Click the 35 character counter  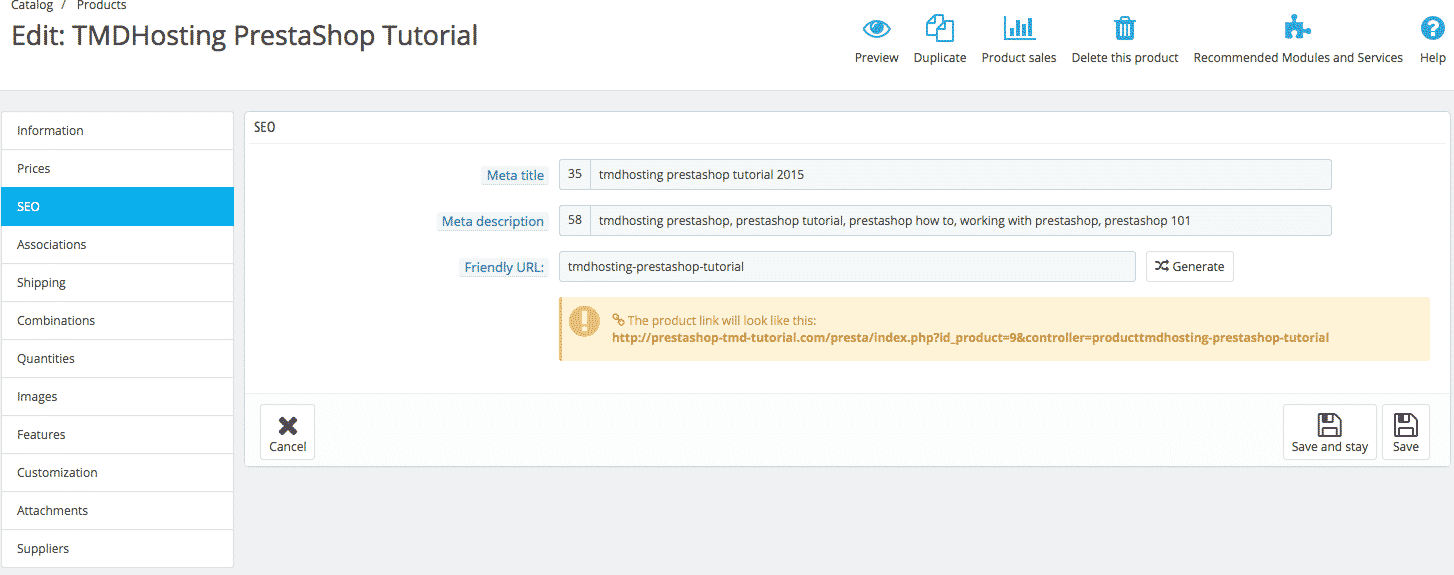pos(575,174)
